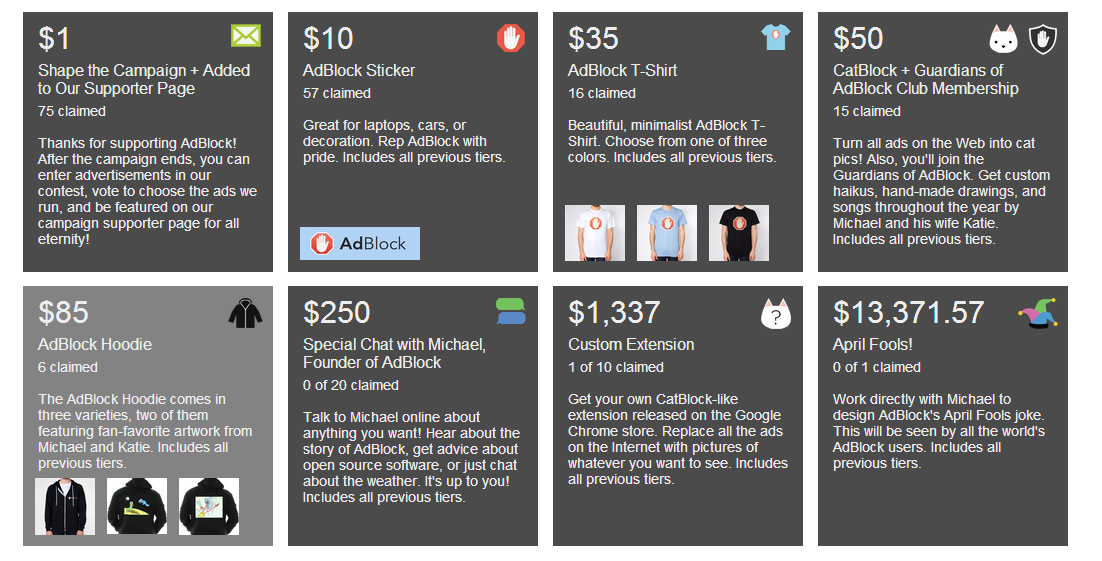View the hoodie with colorful framed artwork

click(209, 507)
